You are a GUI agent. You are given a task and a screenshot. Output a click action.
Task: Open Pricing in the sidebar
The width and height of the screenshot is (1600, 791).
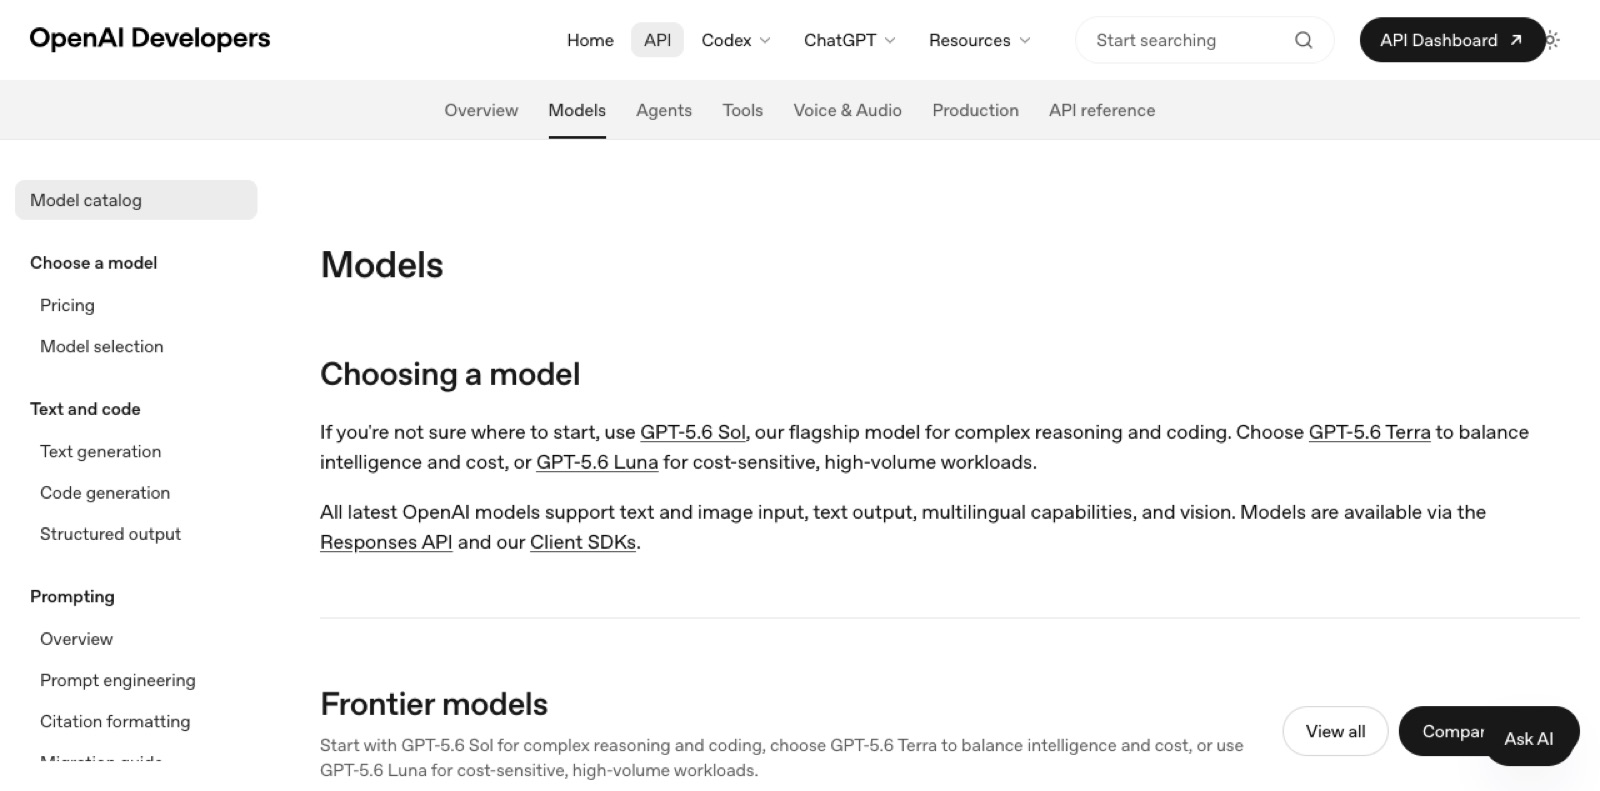[x=67, y=305]
